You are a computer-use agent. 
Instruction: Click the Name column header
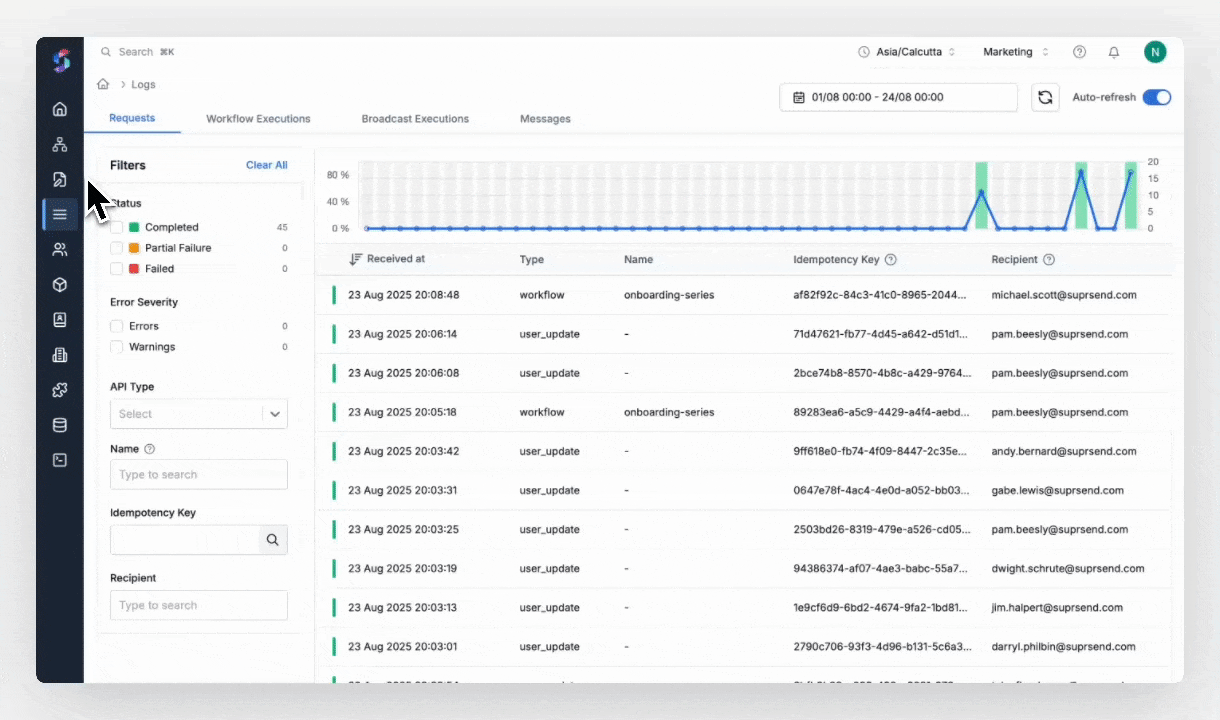638,260
